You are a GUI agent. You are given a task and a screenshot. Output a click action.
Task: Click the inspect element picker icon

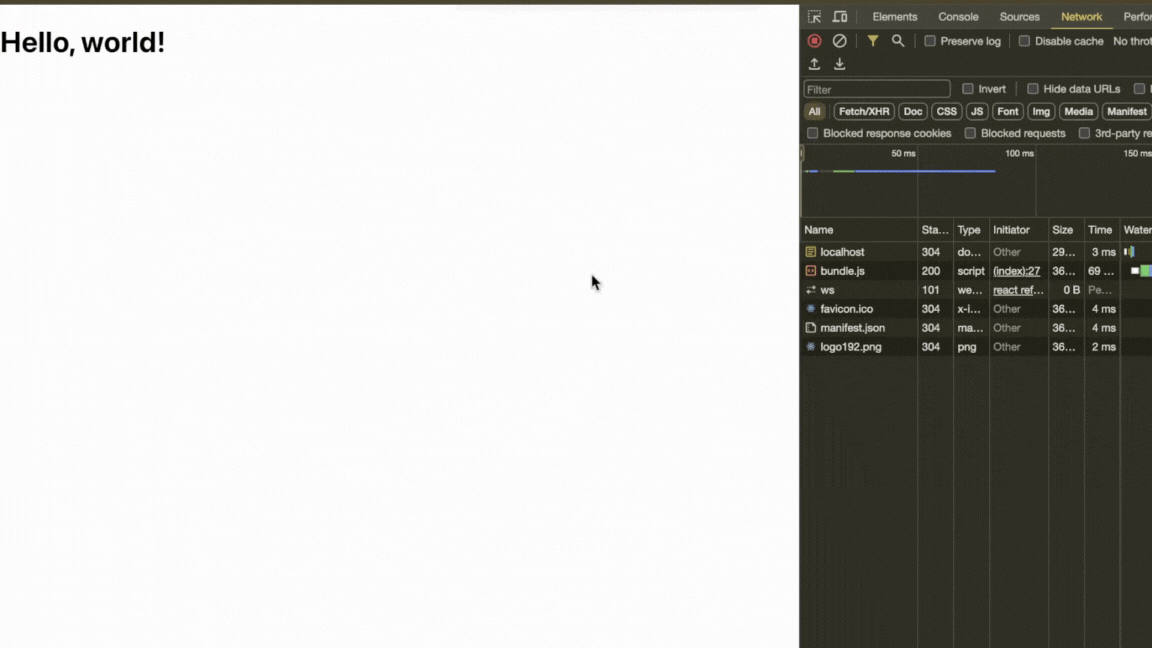pyautogui.click(x=814, y=16)
